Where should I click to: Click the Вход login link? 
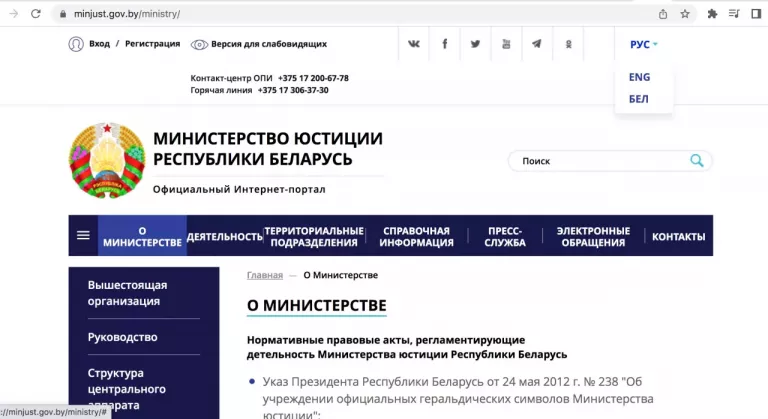click(99, 44)
